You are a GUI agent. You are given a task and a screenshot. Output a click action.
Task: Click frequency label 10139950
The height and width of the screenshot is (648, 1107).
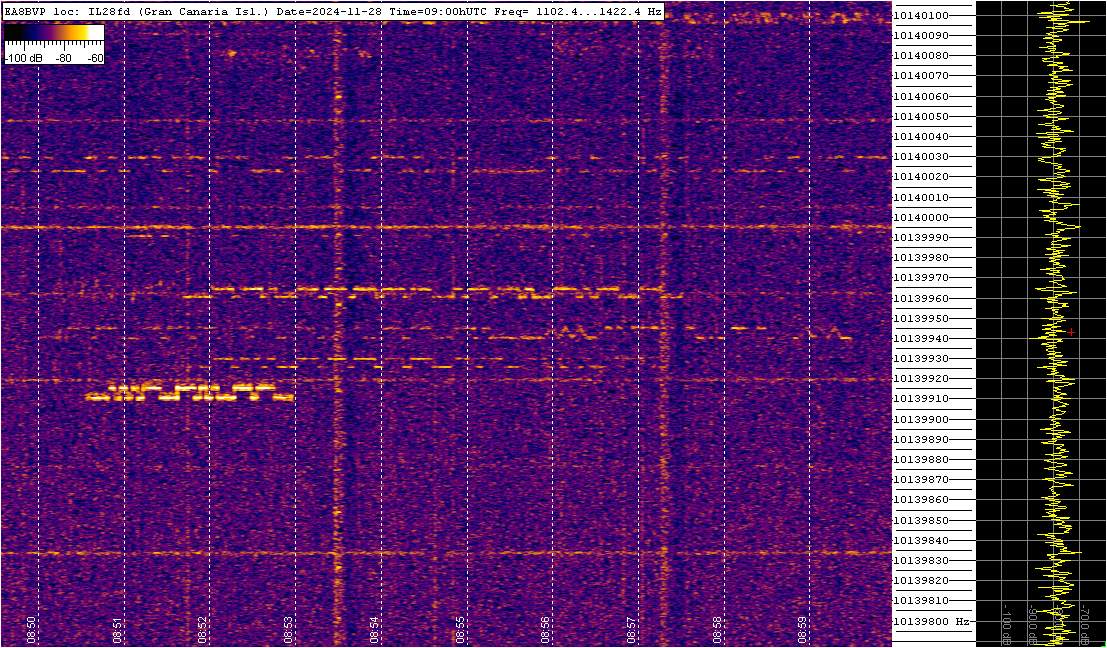point(921,318)
